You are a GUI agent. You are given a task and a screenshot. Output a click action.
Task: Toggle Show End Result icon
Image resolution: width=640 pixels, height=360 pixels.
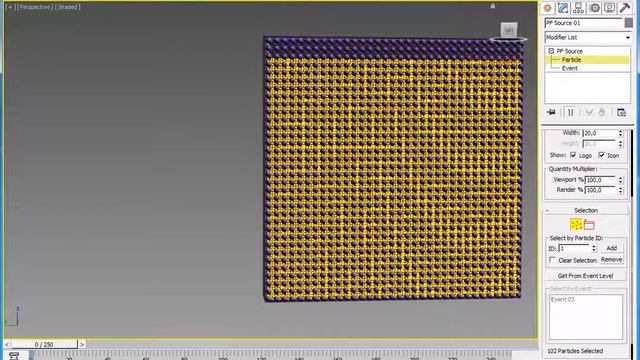pos(570,112)
